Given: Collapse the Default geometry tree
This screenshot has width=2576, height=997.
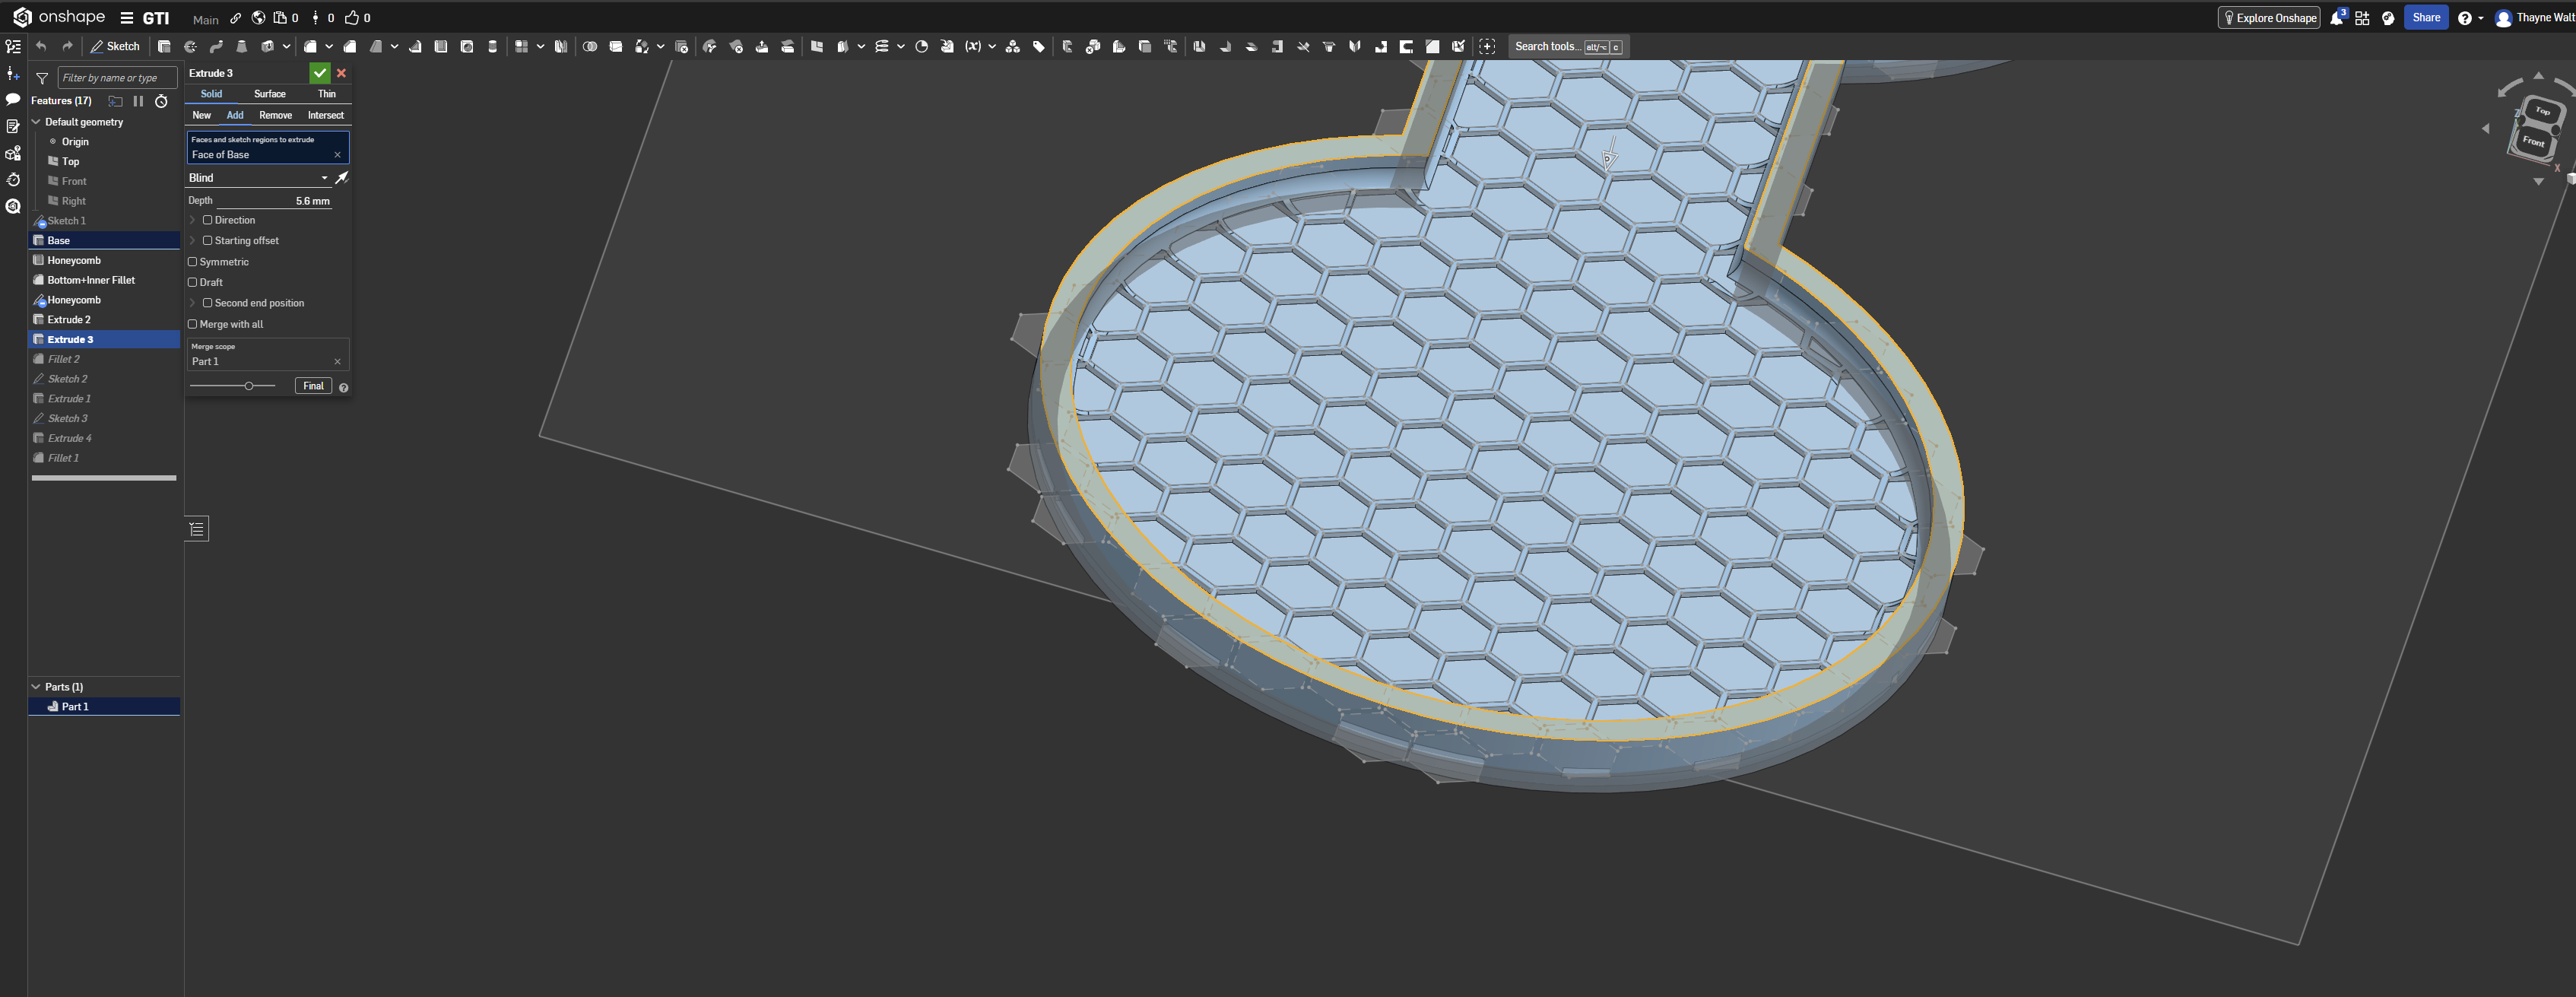Looking at the screenshot, I should (37, 122).
